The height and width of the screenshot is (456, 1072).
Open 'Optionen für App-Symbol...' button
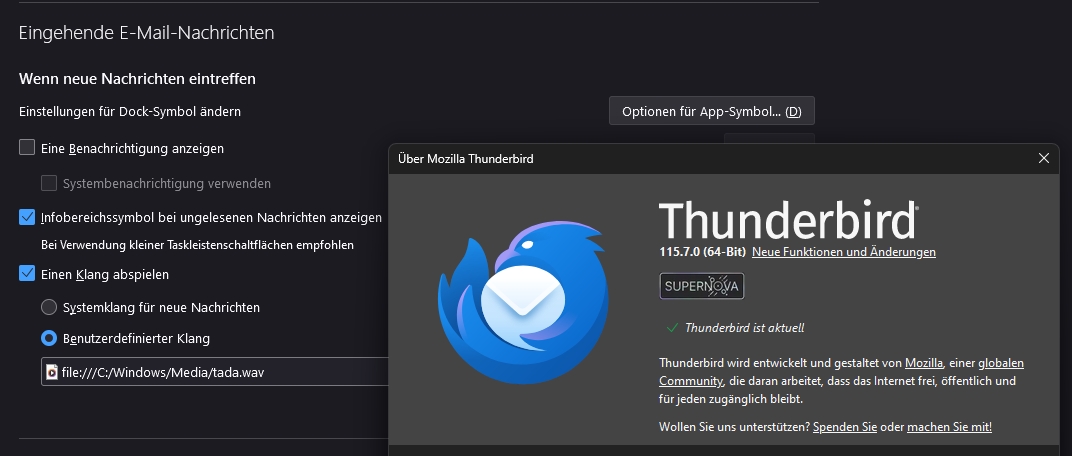tap(712, 111)
